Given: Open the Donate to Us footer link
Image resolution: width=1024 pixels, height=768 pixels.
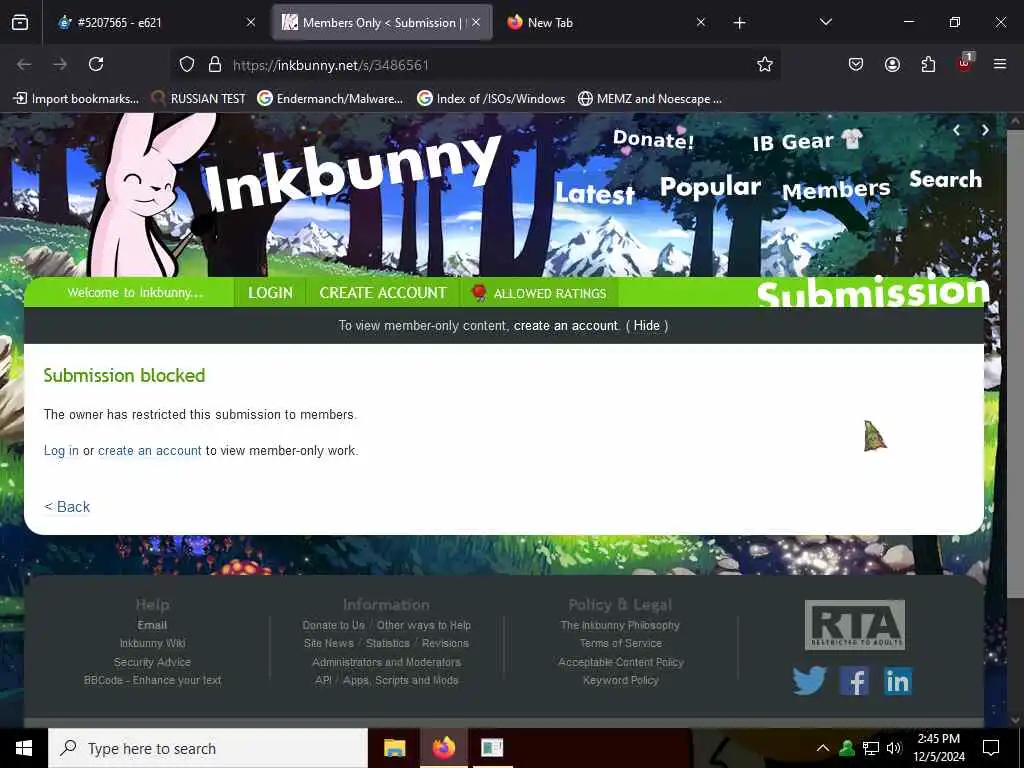Looking at the screenshot, I should click(334, 625).
